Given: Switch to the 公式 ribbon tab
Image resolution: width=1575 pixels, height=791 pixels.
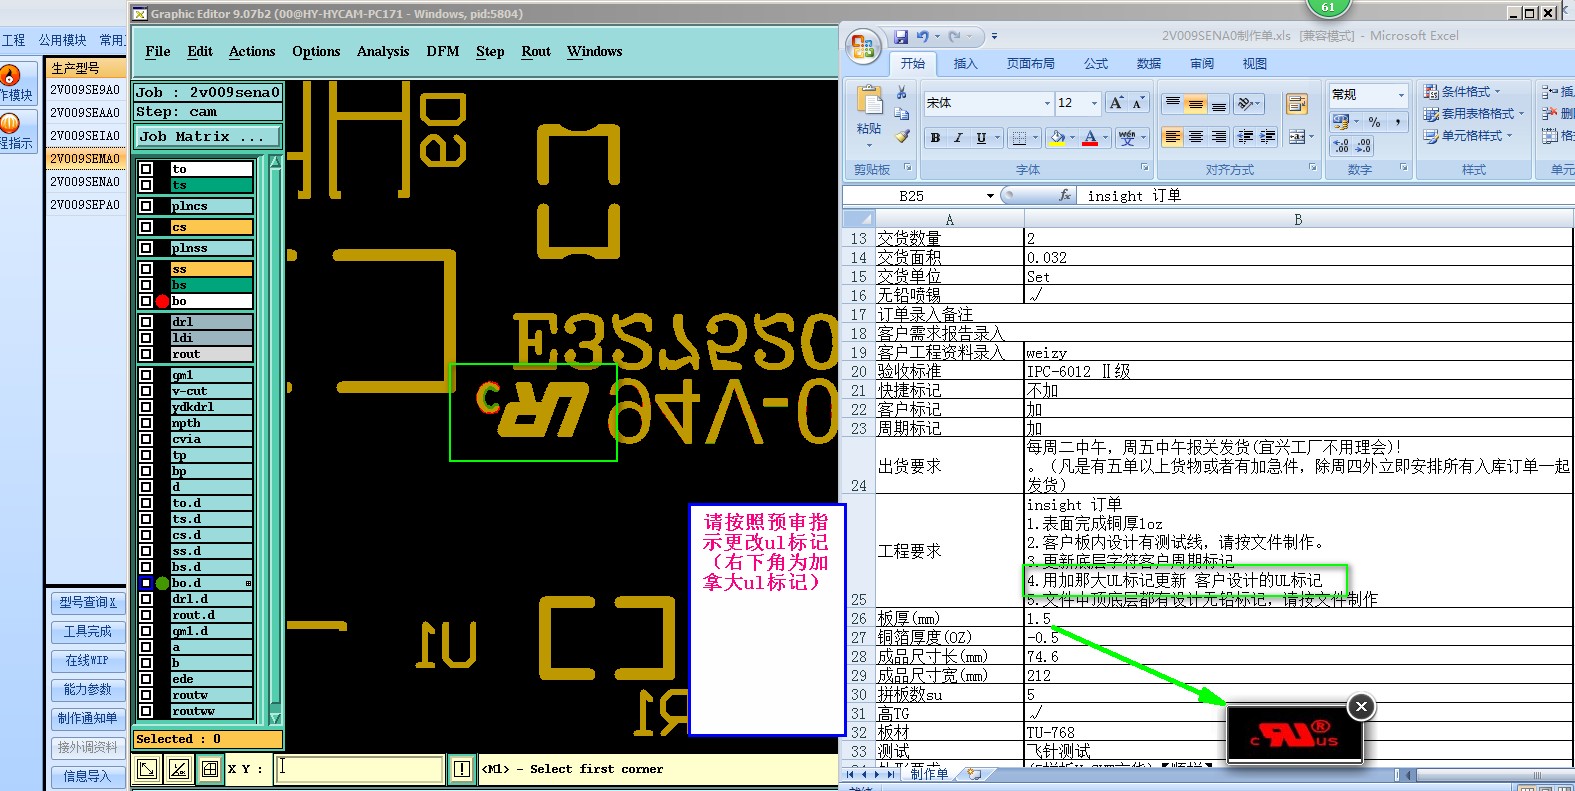Looking at the screenshot, I should [x=1096, y=64].
